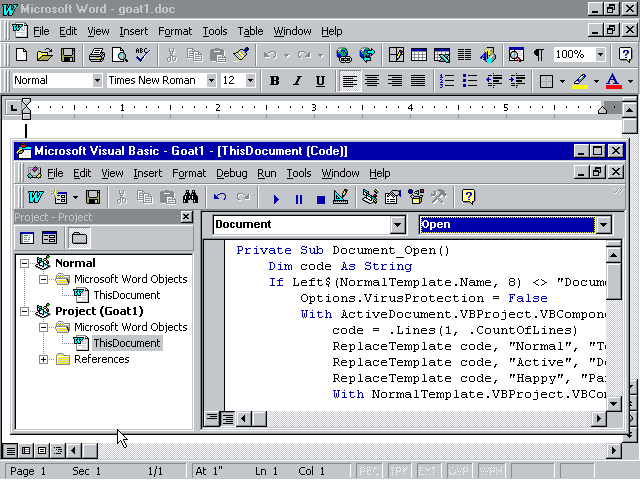
Task: Open the Zoom dropdown showing 100%
Action: pyautogui.click(x=600, y=54)
